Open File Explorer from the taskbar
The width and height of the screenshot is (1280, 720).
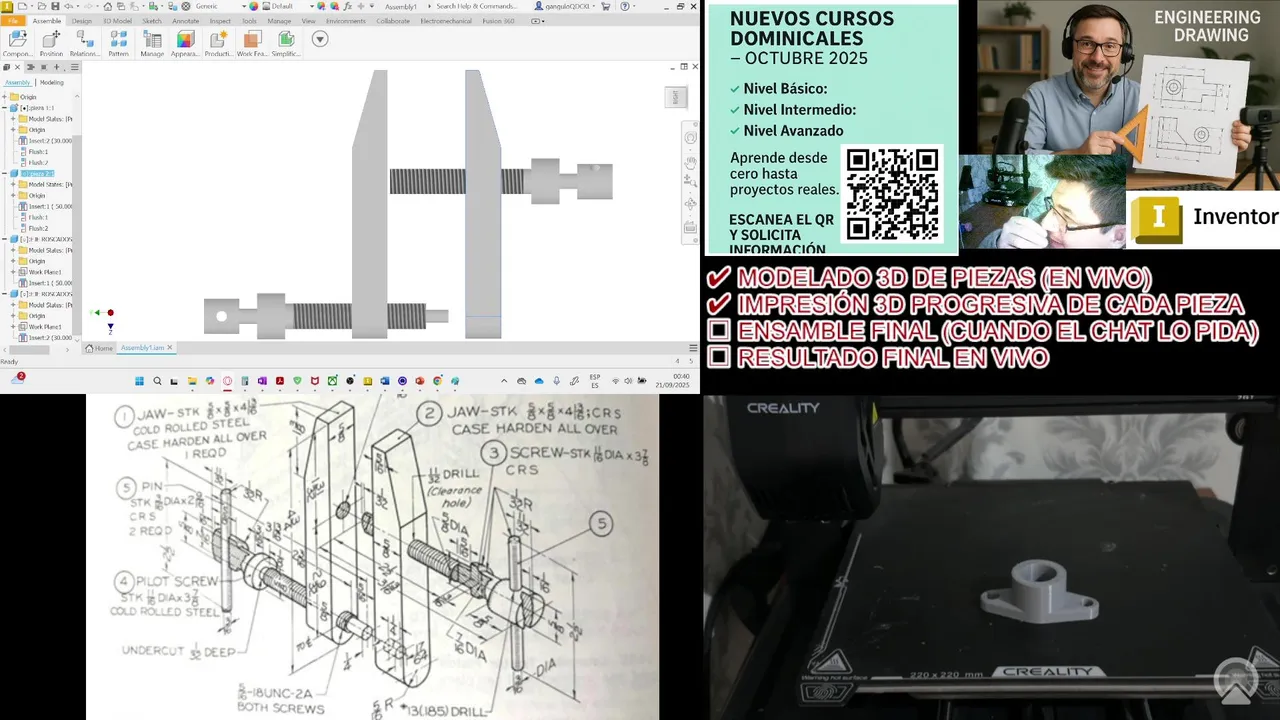click(192, 381)
